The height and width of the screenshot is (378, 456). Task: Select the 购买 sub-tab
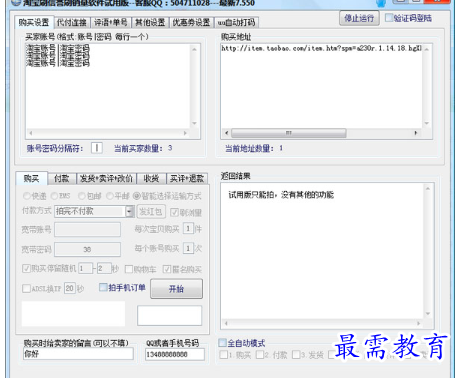31,178
